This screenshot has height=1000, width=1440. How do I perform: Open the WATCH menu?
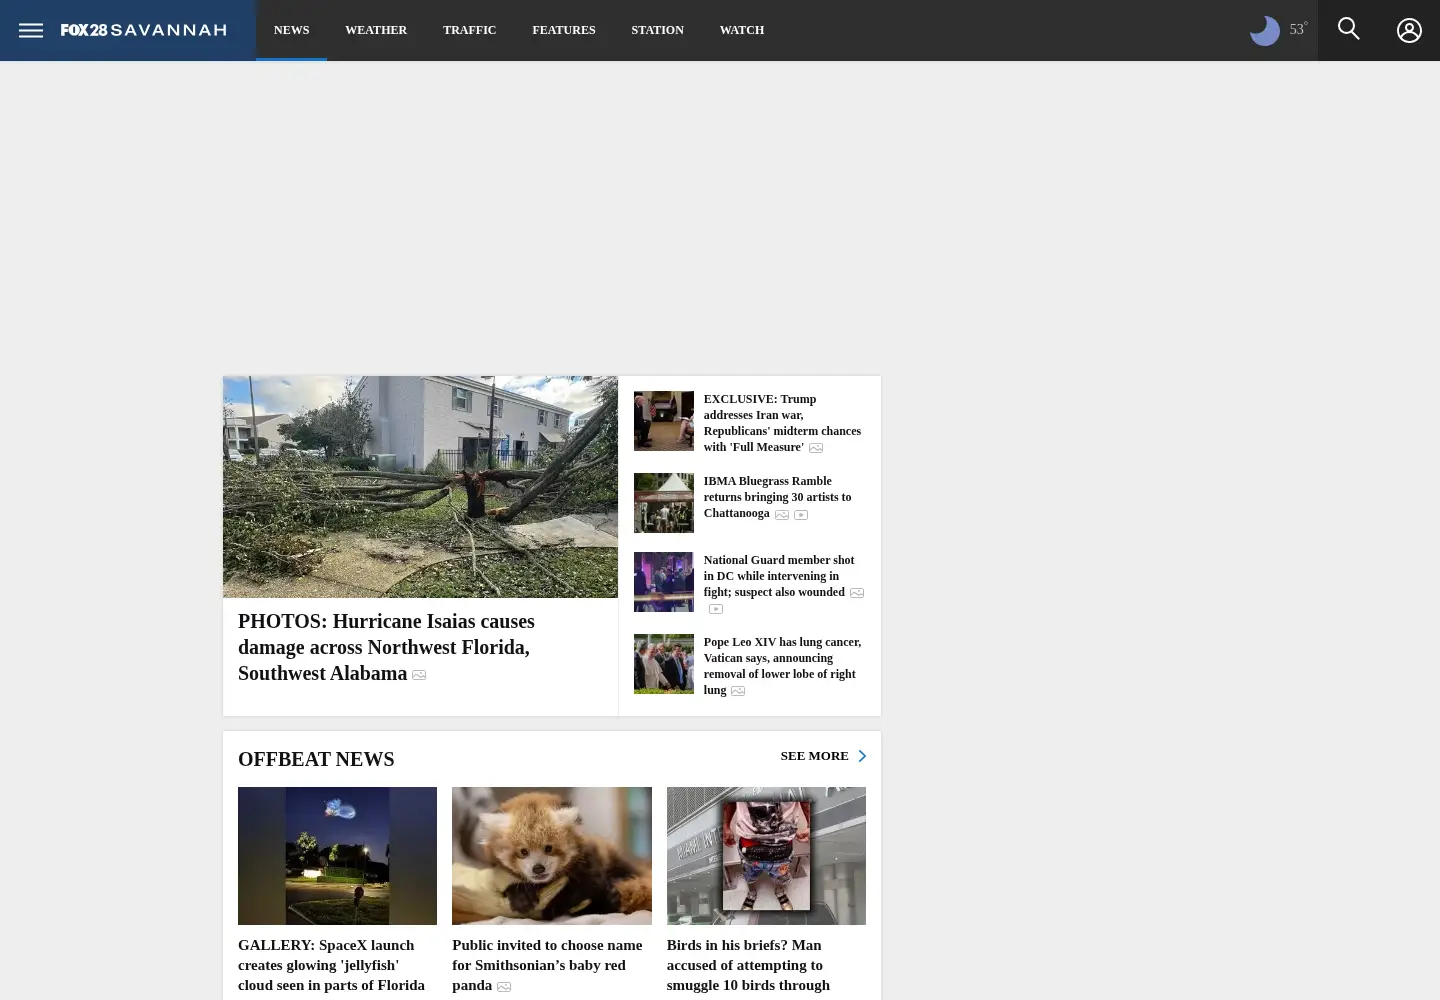(741, 30)
